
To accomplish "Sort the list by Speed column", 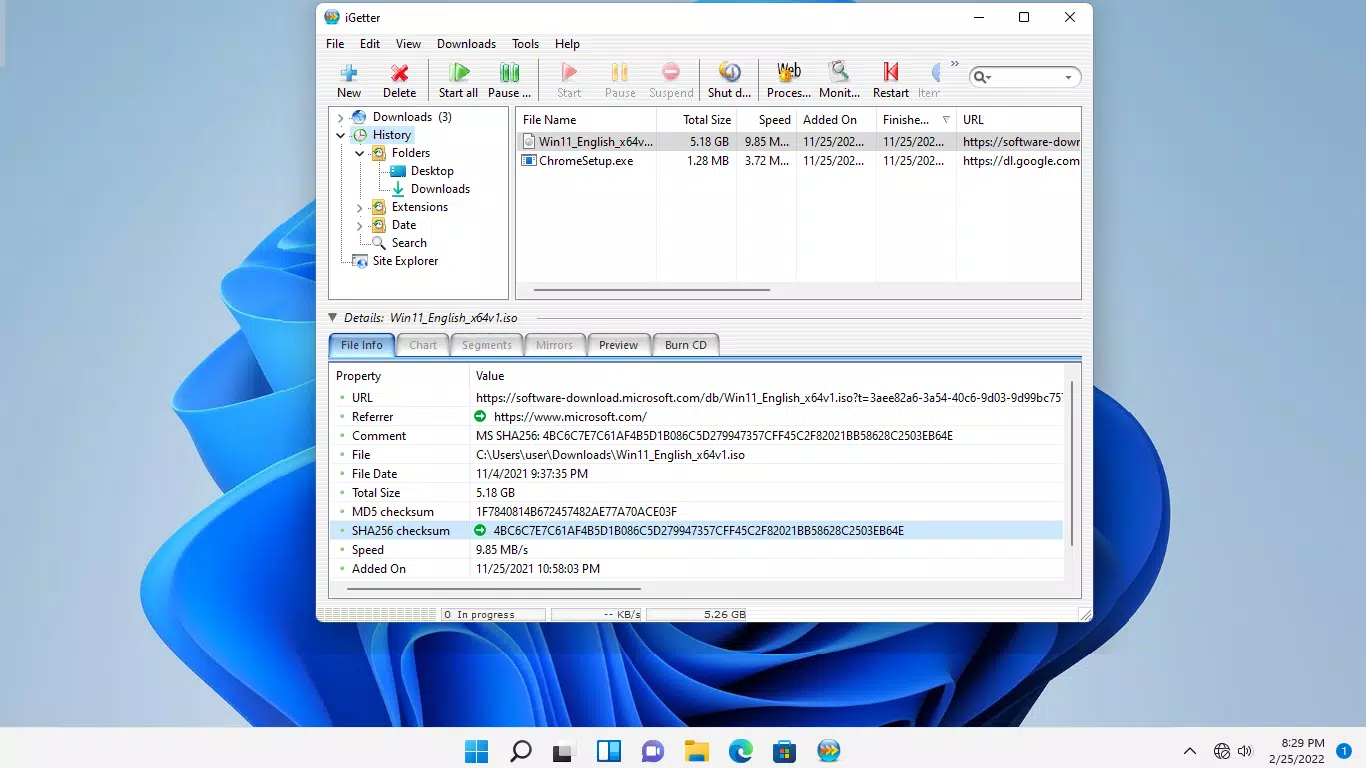I will (x=766, y=120).
